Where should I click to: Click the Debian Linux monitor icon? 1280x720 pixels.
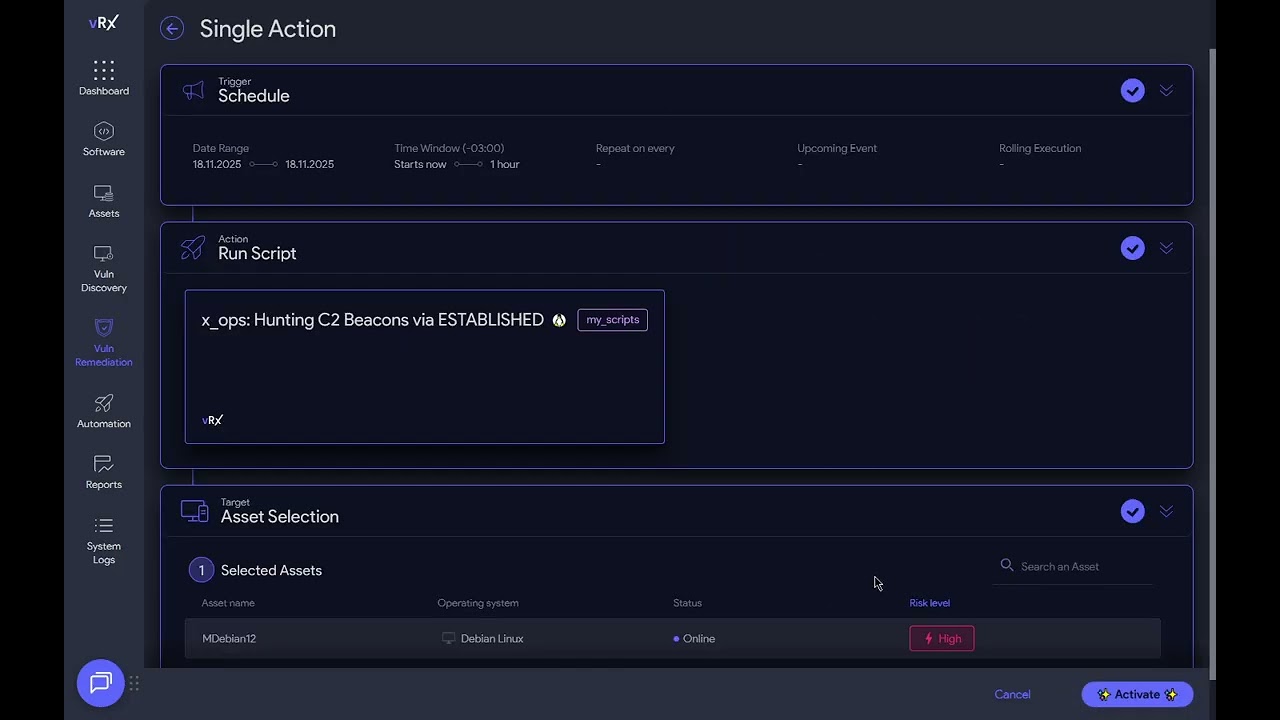pos(448,638)
